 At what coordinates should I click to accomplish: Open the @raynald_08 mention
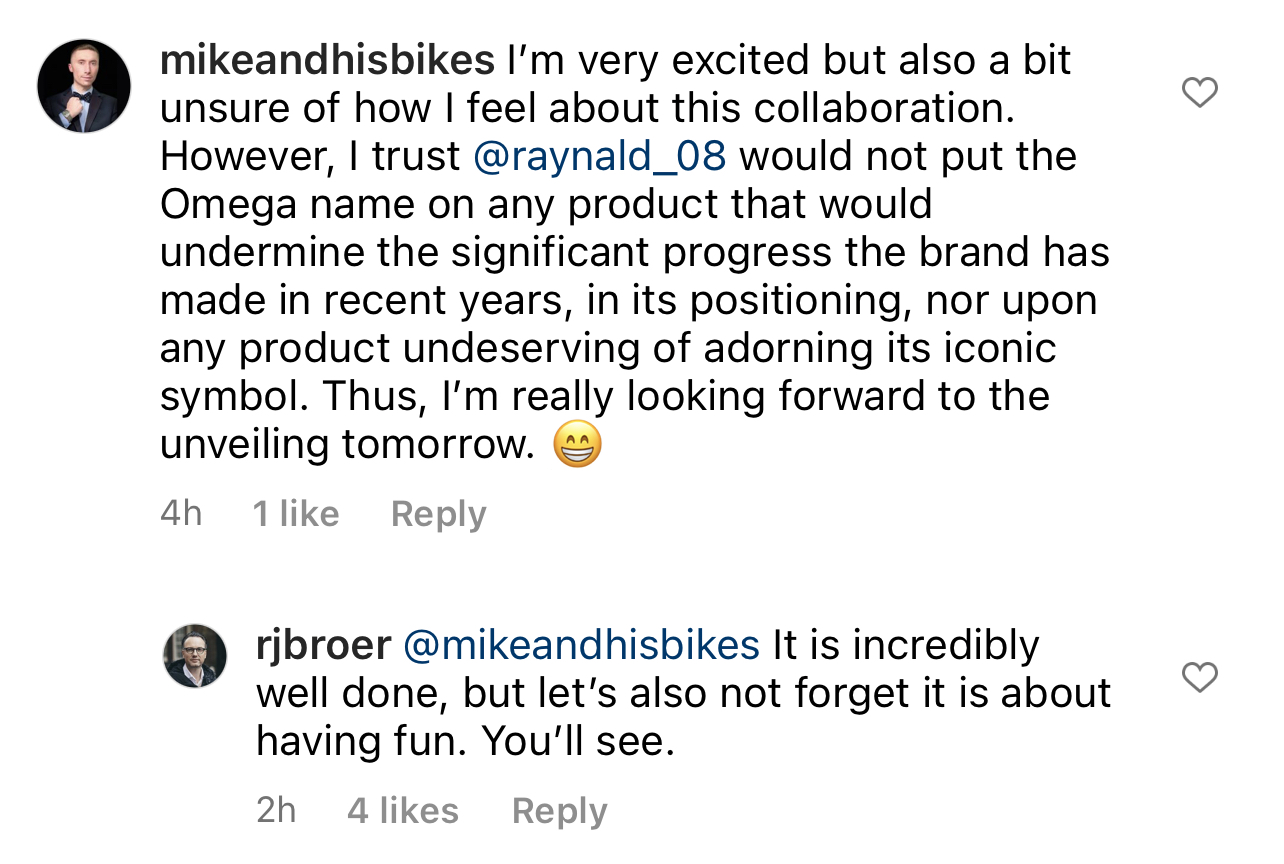pyautogui.click(x=599, y=157)
